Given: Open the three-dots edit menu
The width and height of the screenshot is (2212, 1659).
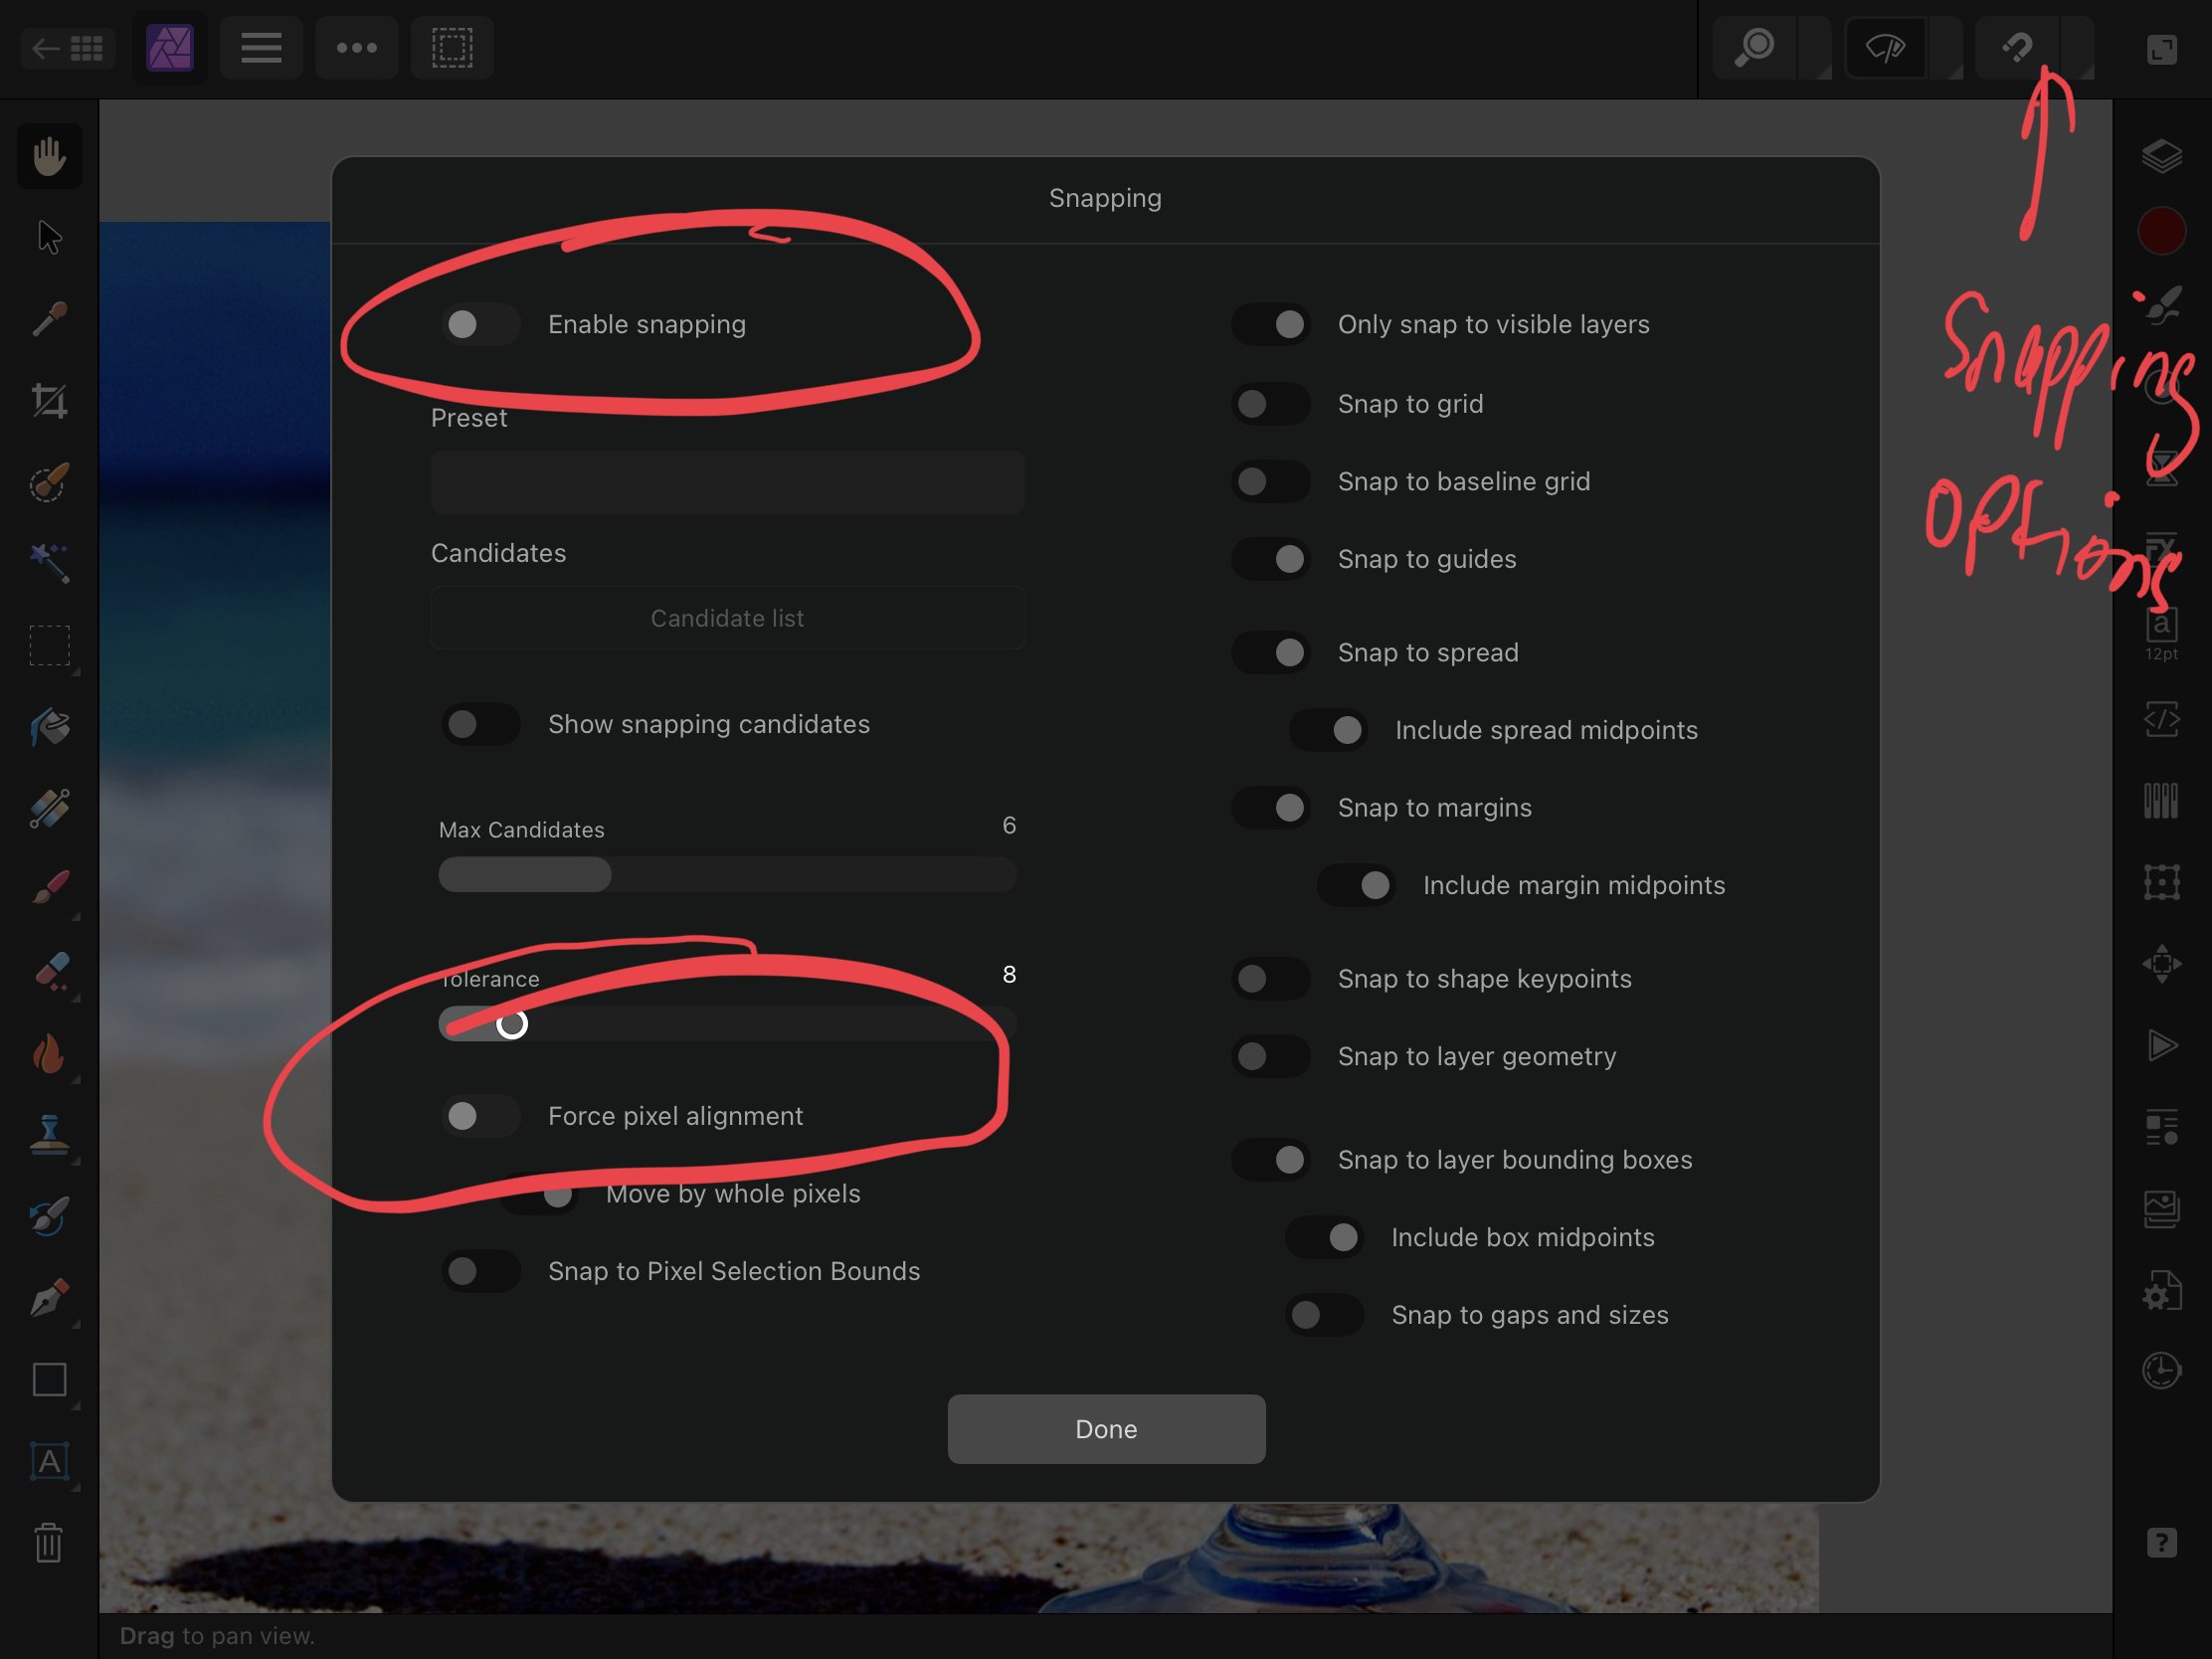Looking at the screenshot, I should point(356,48).
